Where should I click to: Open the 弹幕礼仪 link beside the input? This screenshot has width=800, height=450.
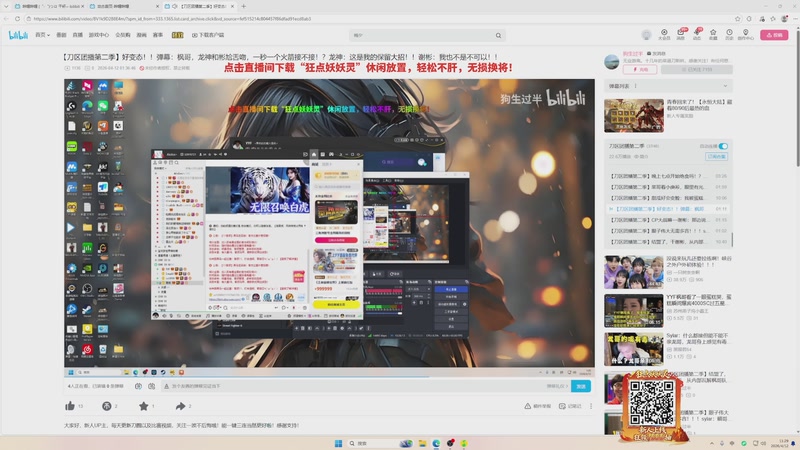click(x=557, y=386)
